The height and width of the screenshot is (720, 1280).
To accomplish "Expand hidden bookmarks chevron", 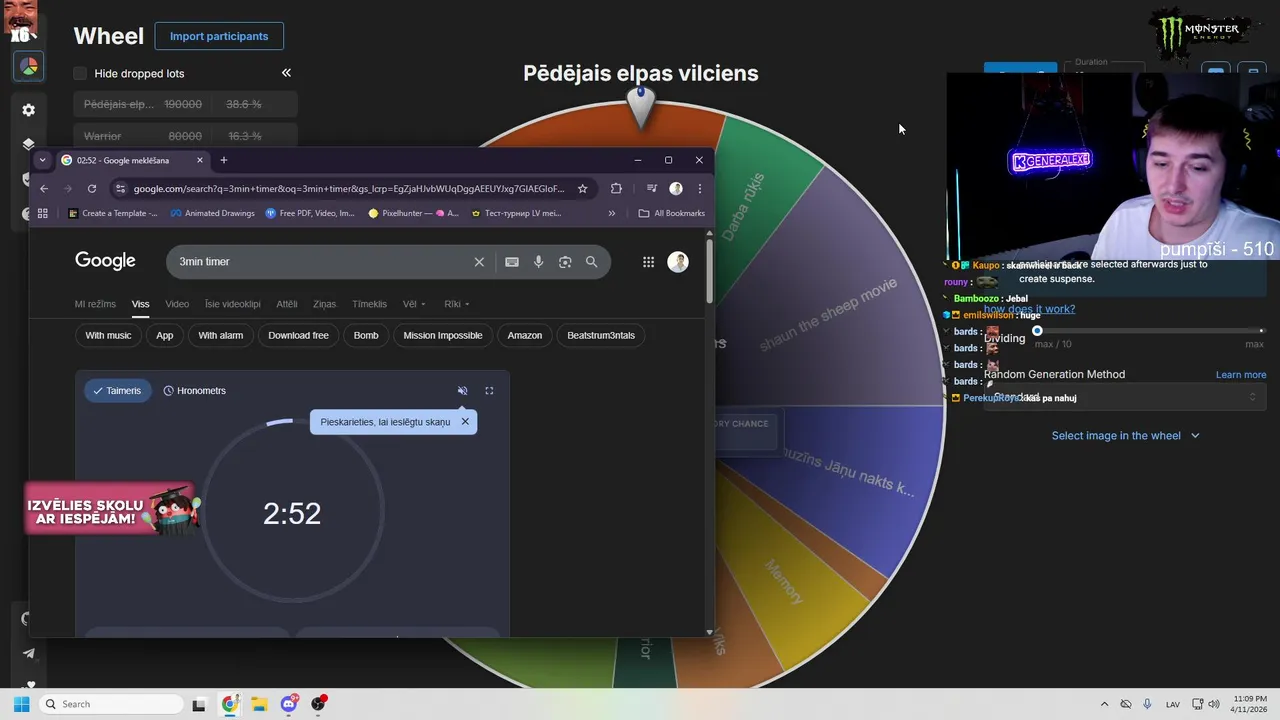I will pos(612,213).
